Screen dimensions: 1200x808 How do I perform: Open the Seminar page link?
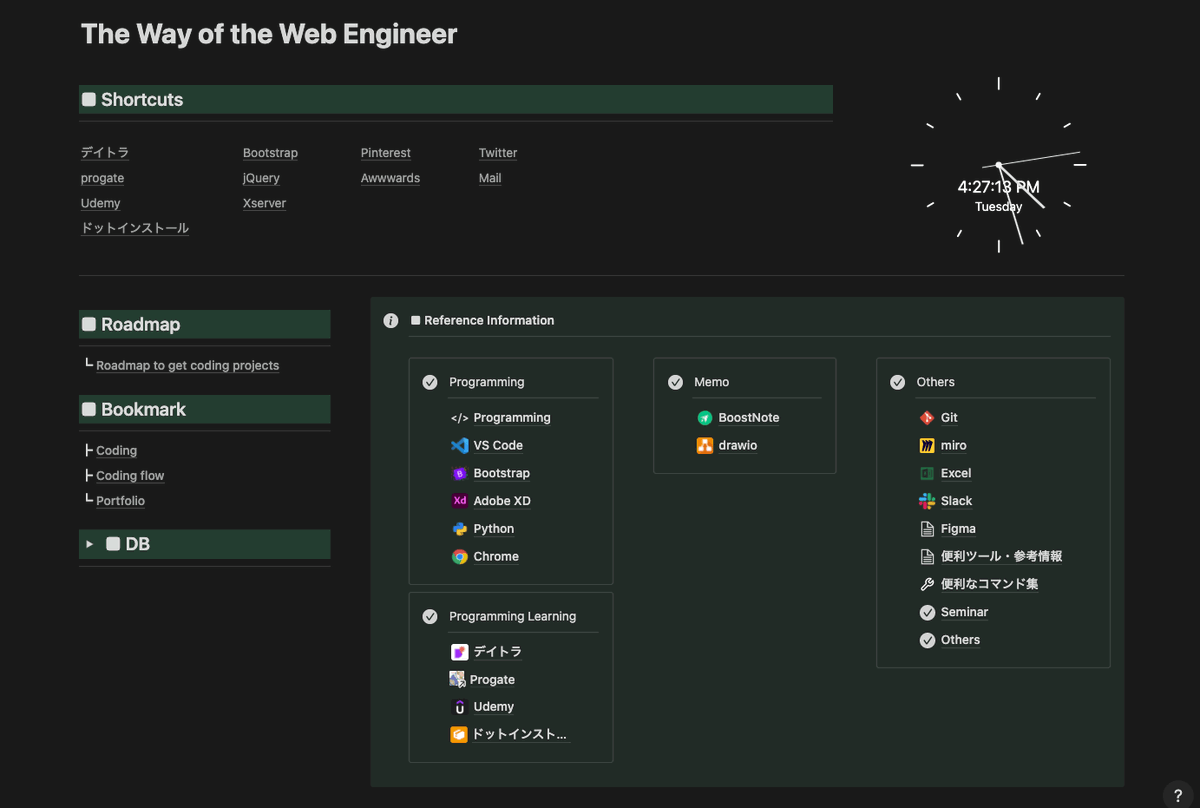tap(965, 613)
